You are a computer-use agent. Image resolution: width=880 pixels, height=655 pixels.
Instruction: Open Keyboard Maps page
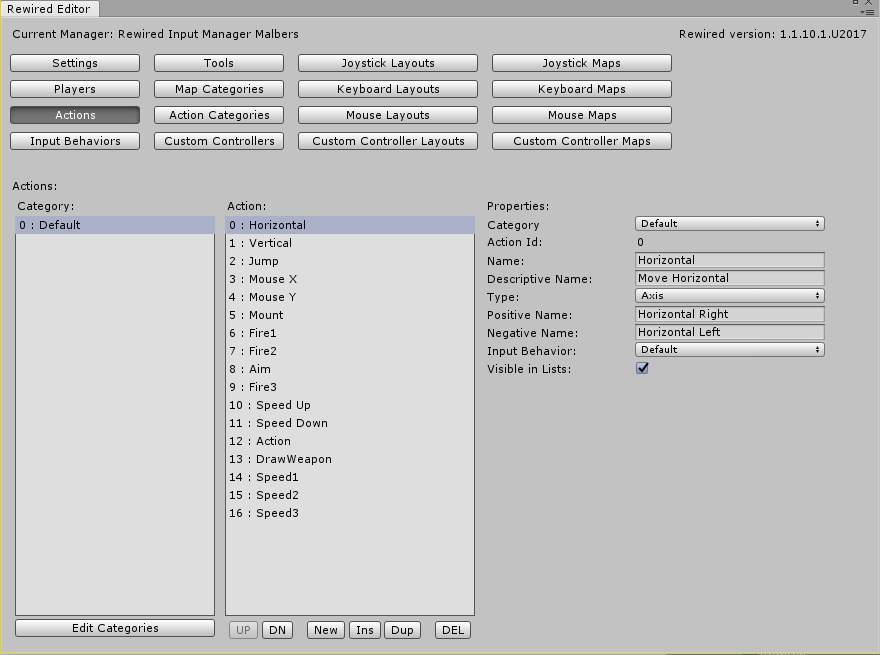pyautogui.click(x=582, y=89)
